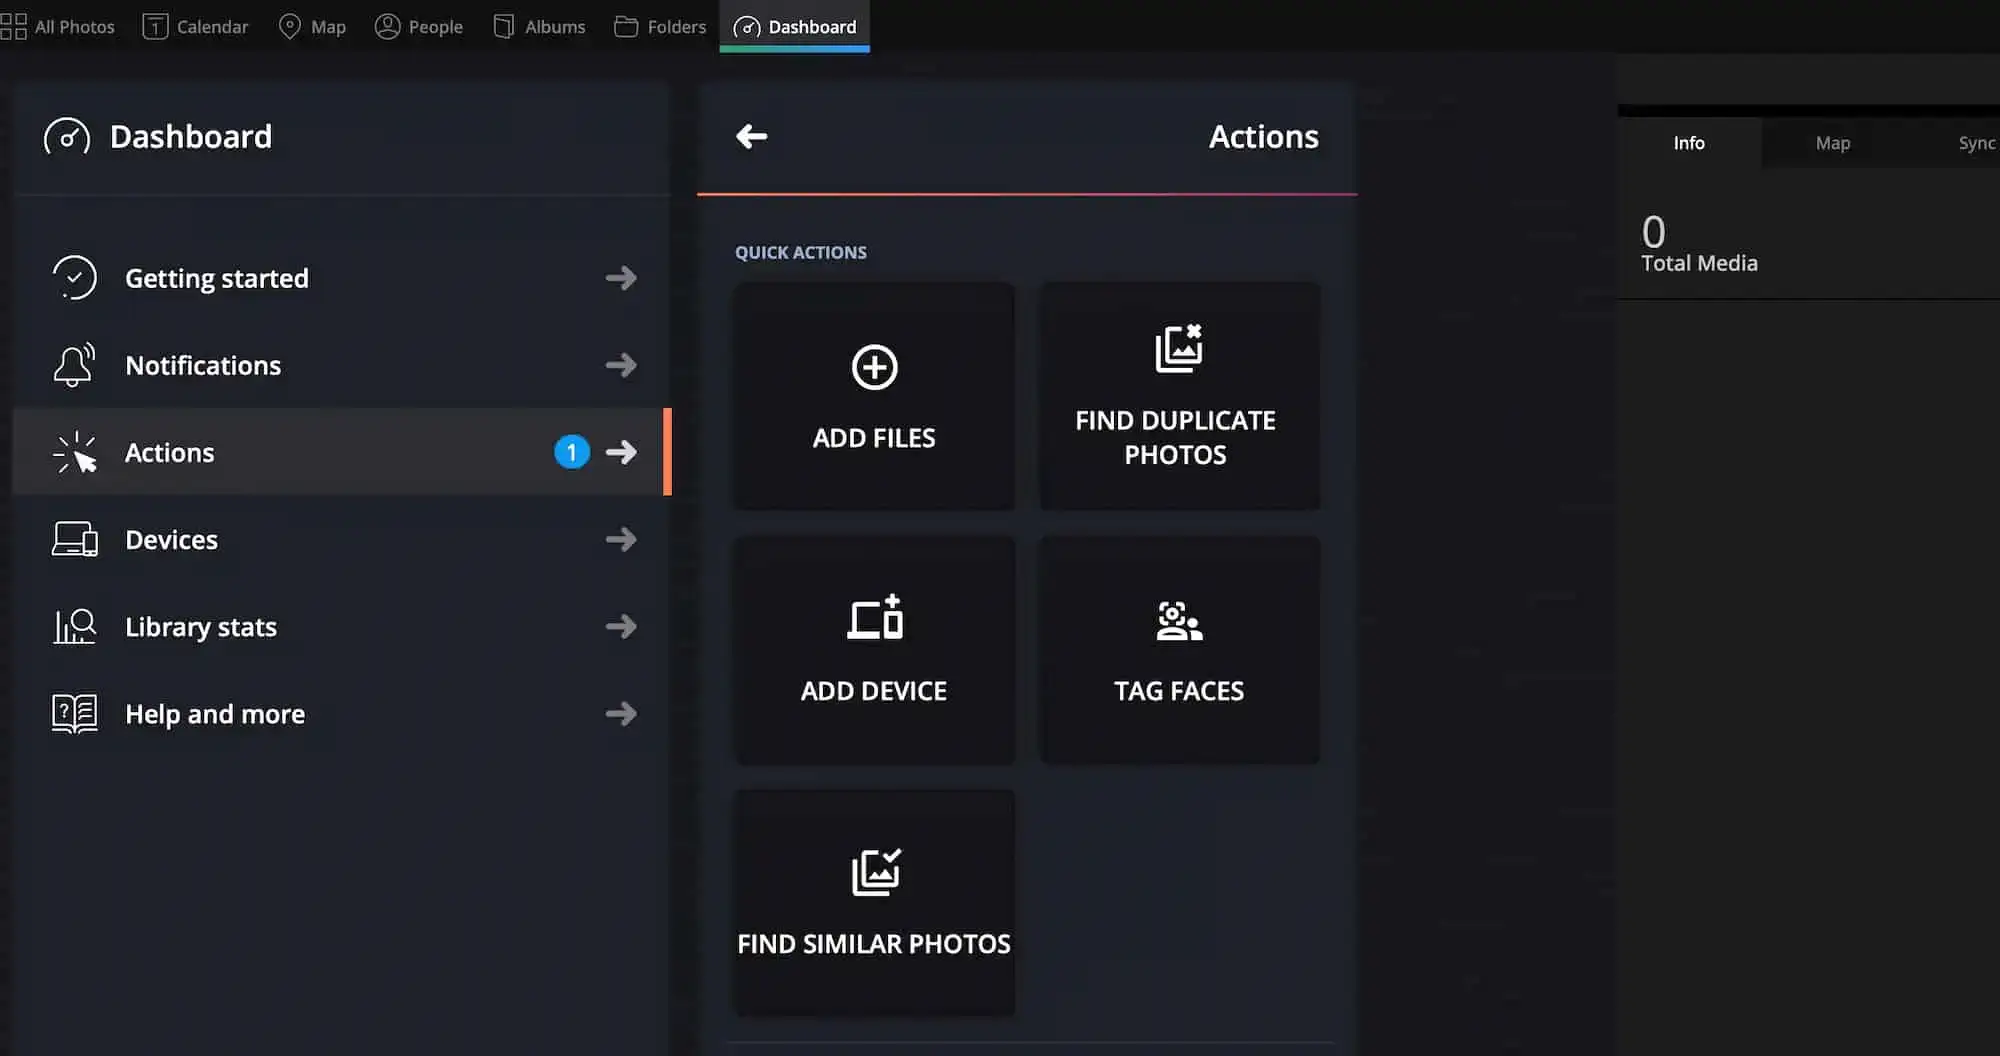Expand Devices section arrow
The width and height of the screenshot is (2000, 1056).
621,540
